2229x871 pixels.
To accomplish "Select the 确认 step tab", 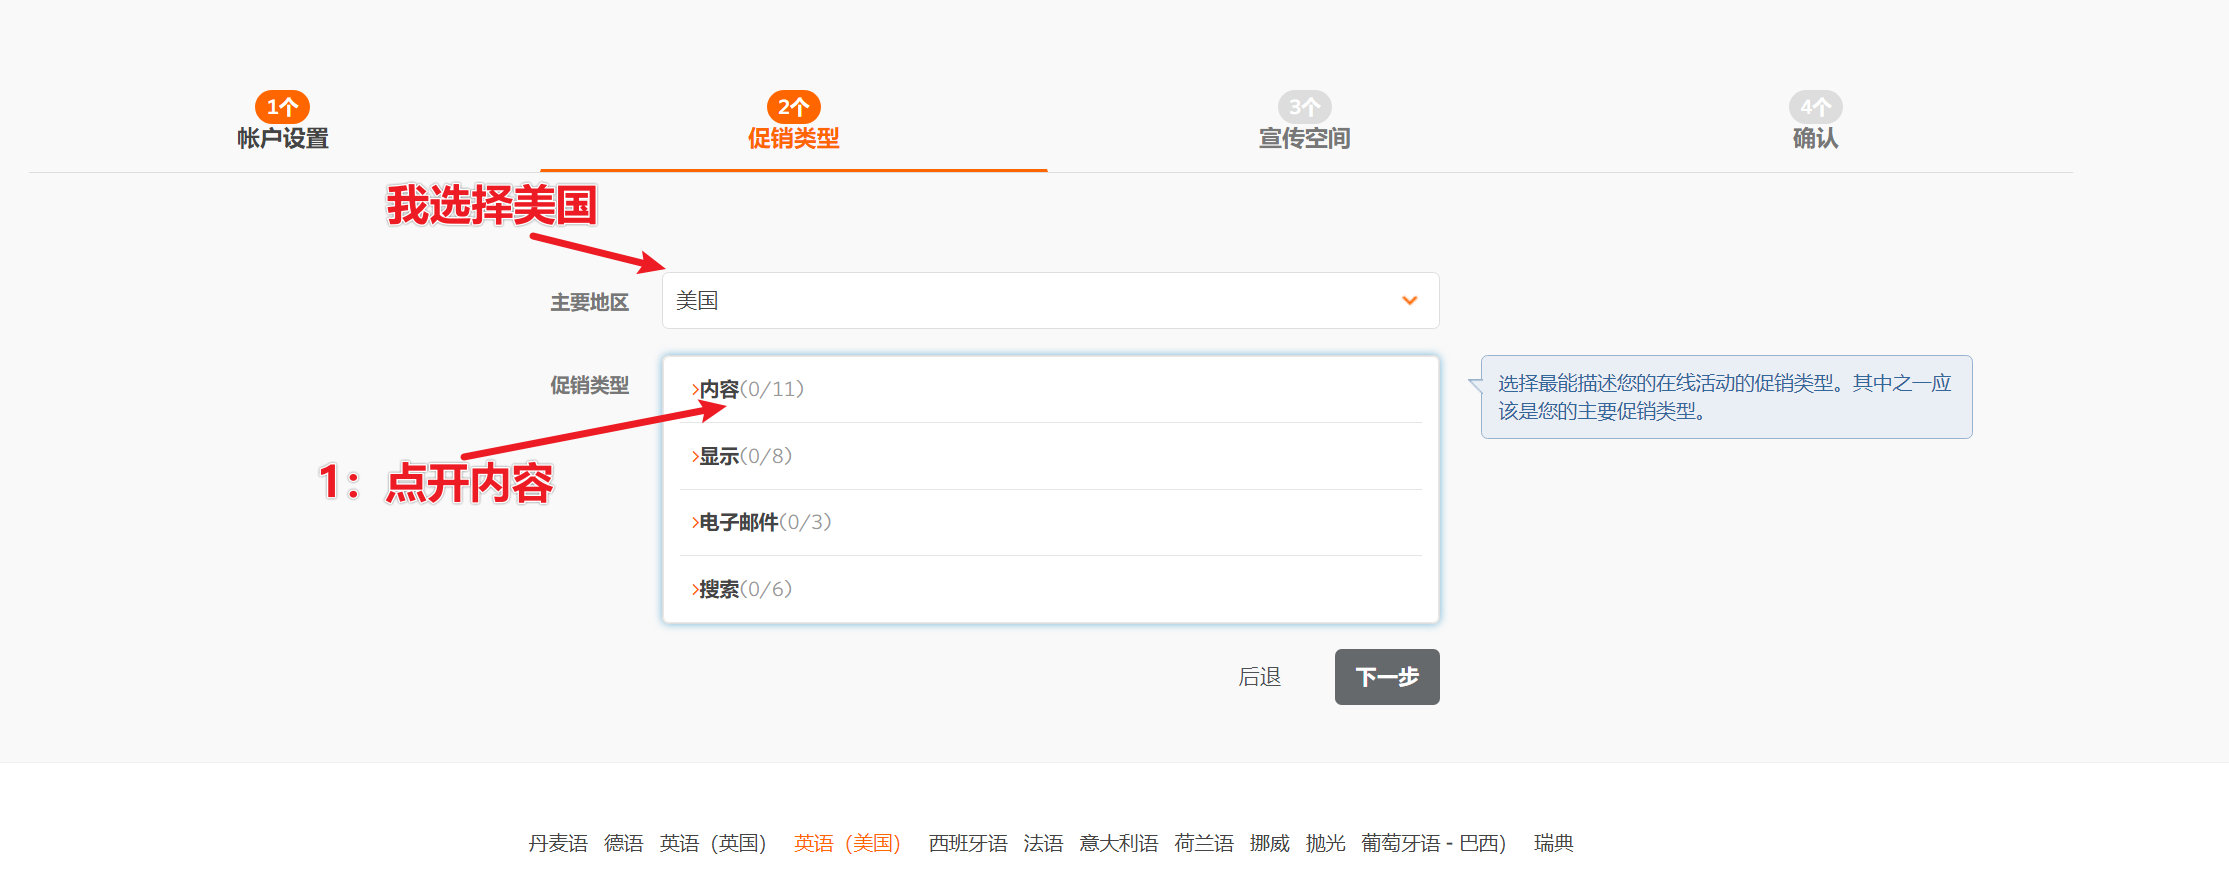I will pos(1815,138).
